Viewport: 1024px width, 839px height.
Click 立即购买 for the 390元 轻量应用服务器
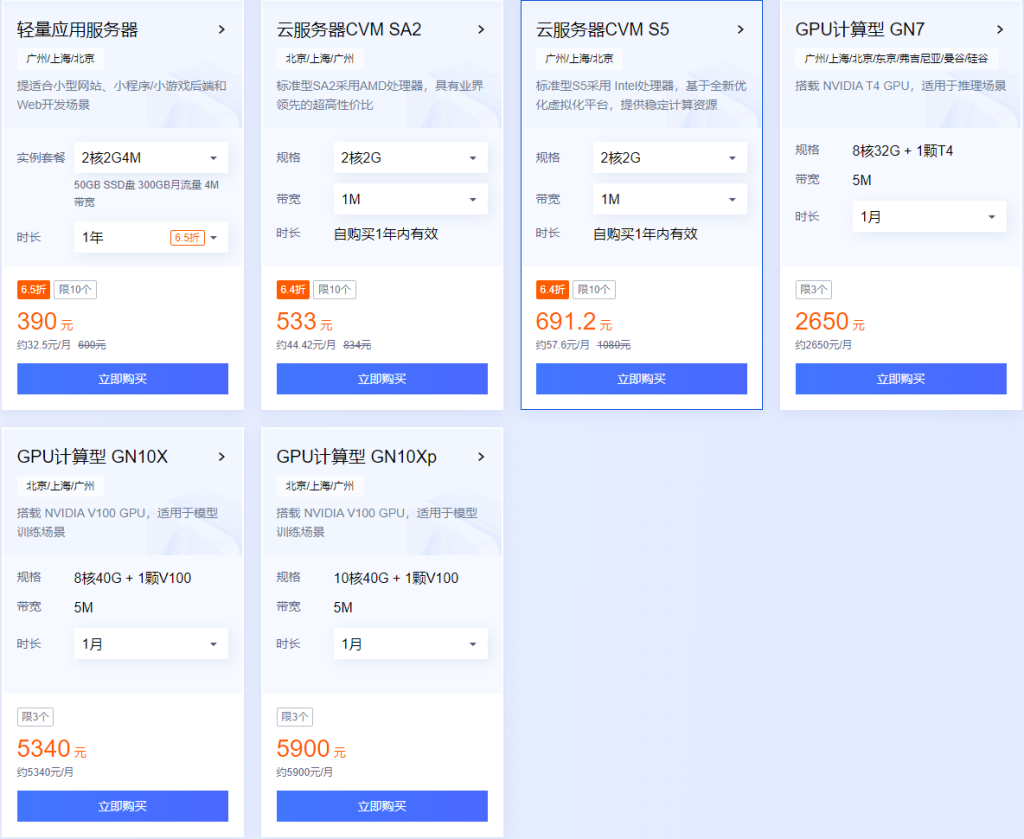point(122,379)
